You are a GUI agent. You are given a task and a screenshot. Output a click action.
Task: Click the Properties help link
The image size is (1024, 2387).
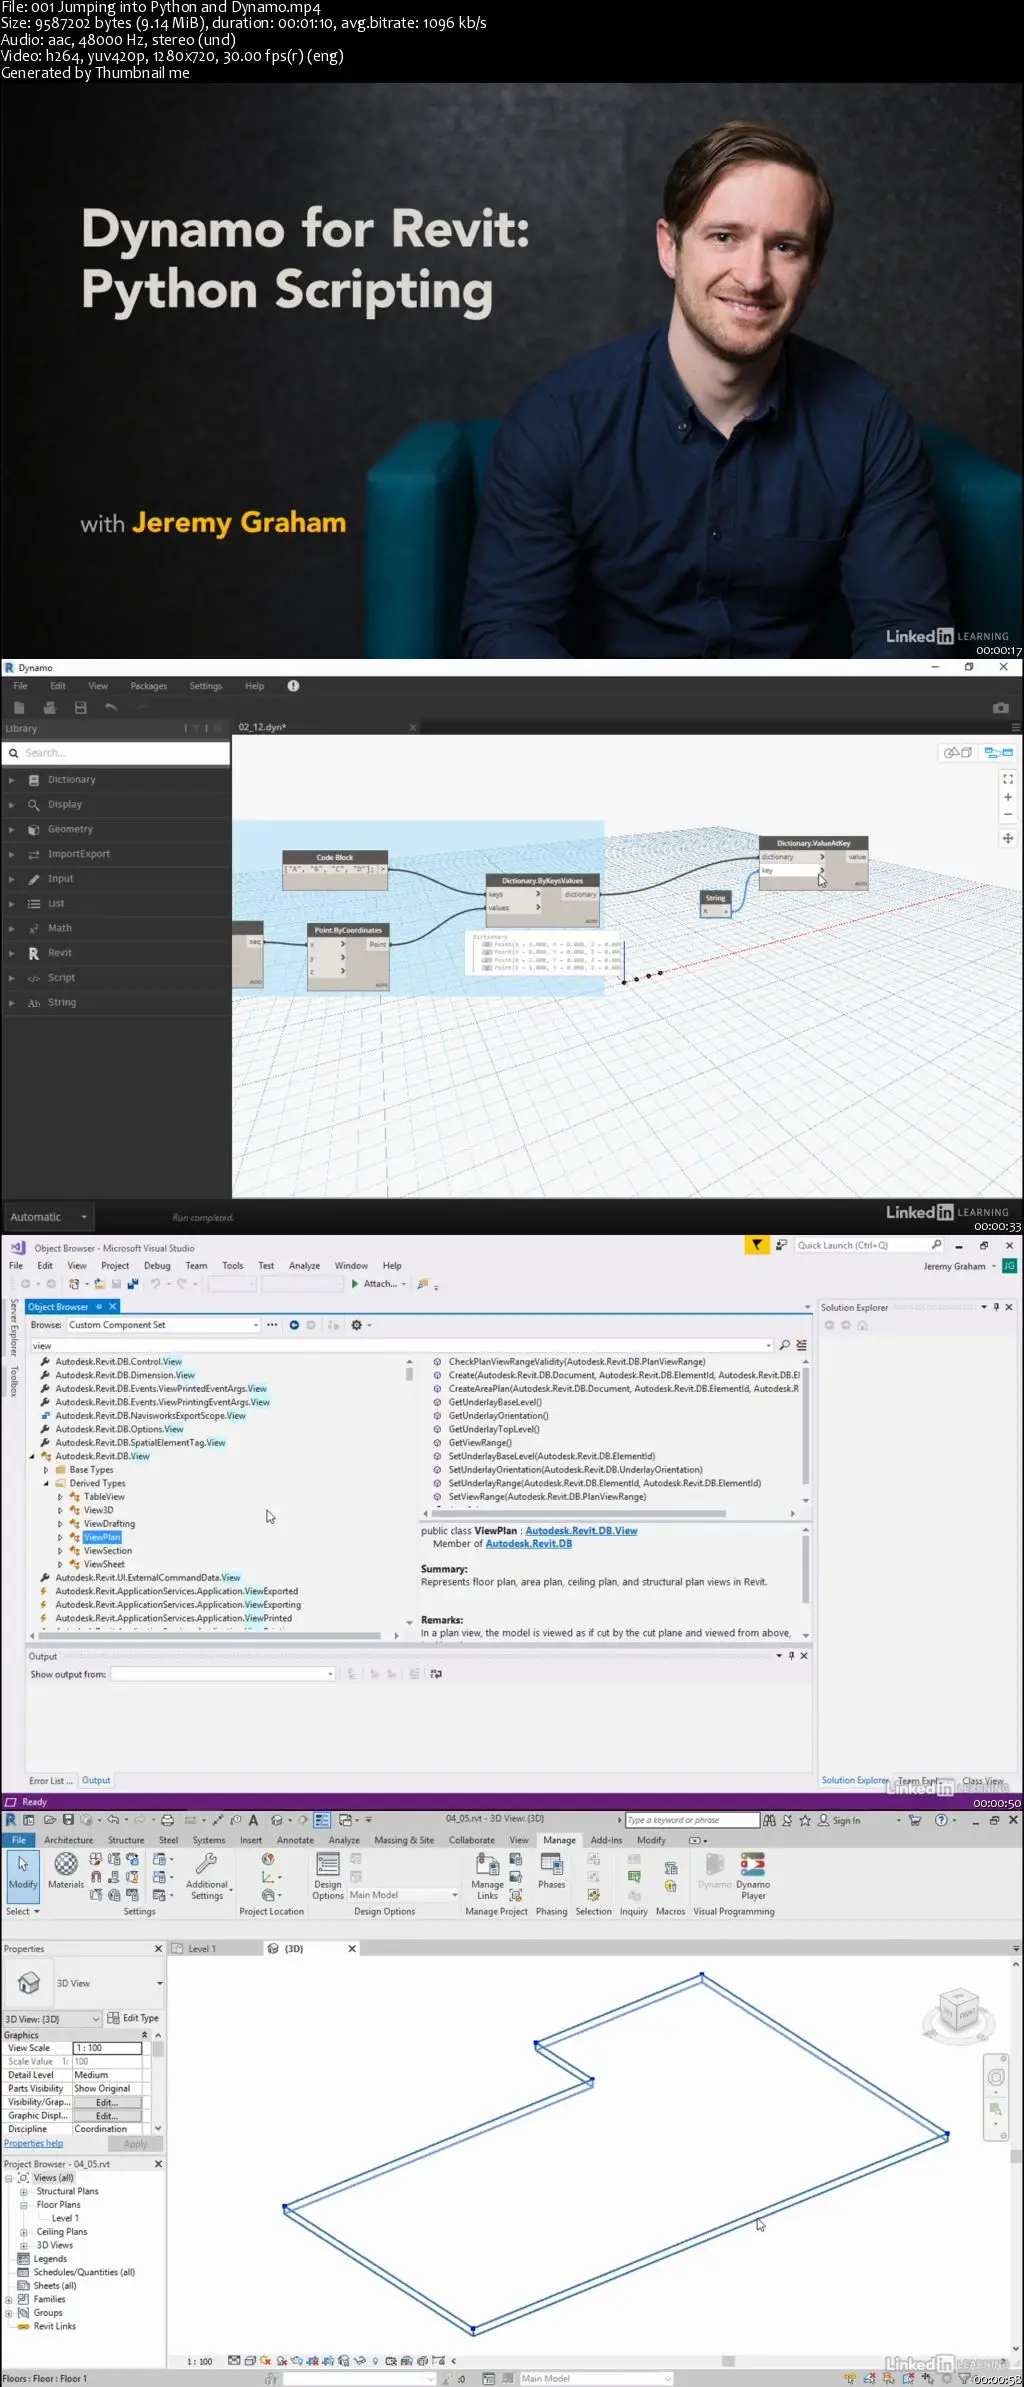pyautogui.click(x=33, y=2143)
